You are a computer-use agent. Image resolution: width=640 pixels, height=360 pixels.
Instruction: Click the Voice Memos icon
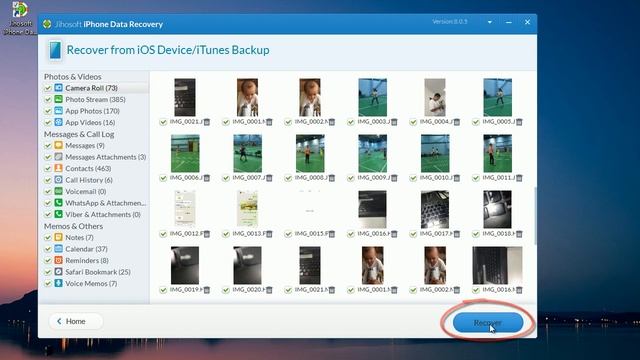pos(58,282)
